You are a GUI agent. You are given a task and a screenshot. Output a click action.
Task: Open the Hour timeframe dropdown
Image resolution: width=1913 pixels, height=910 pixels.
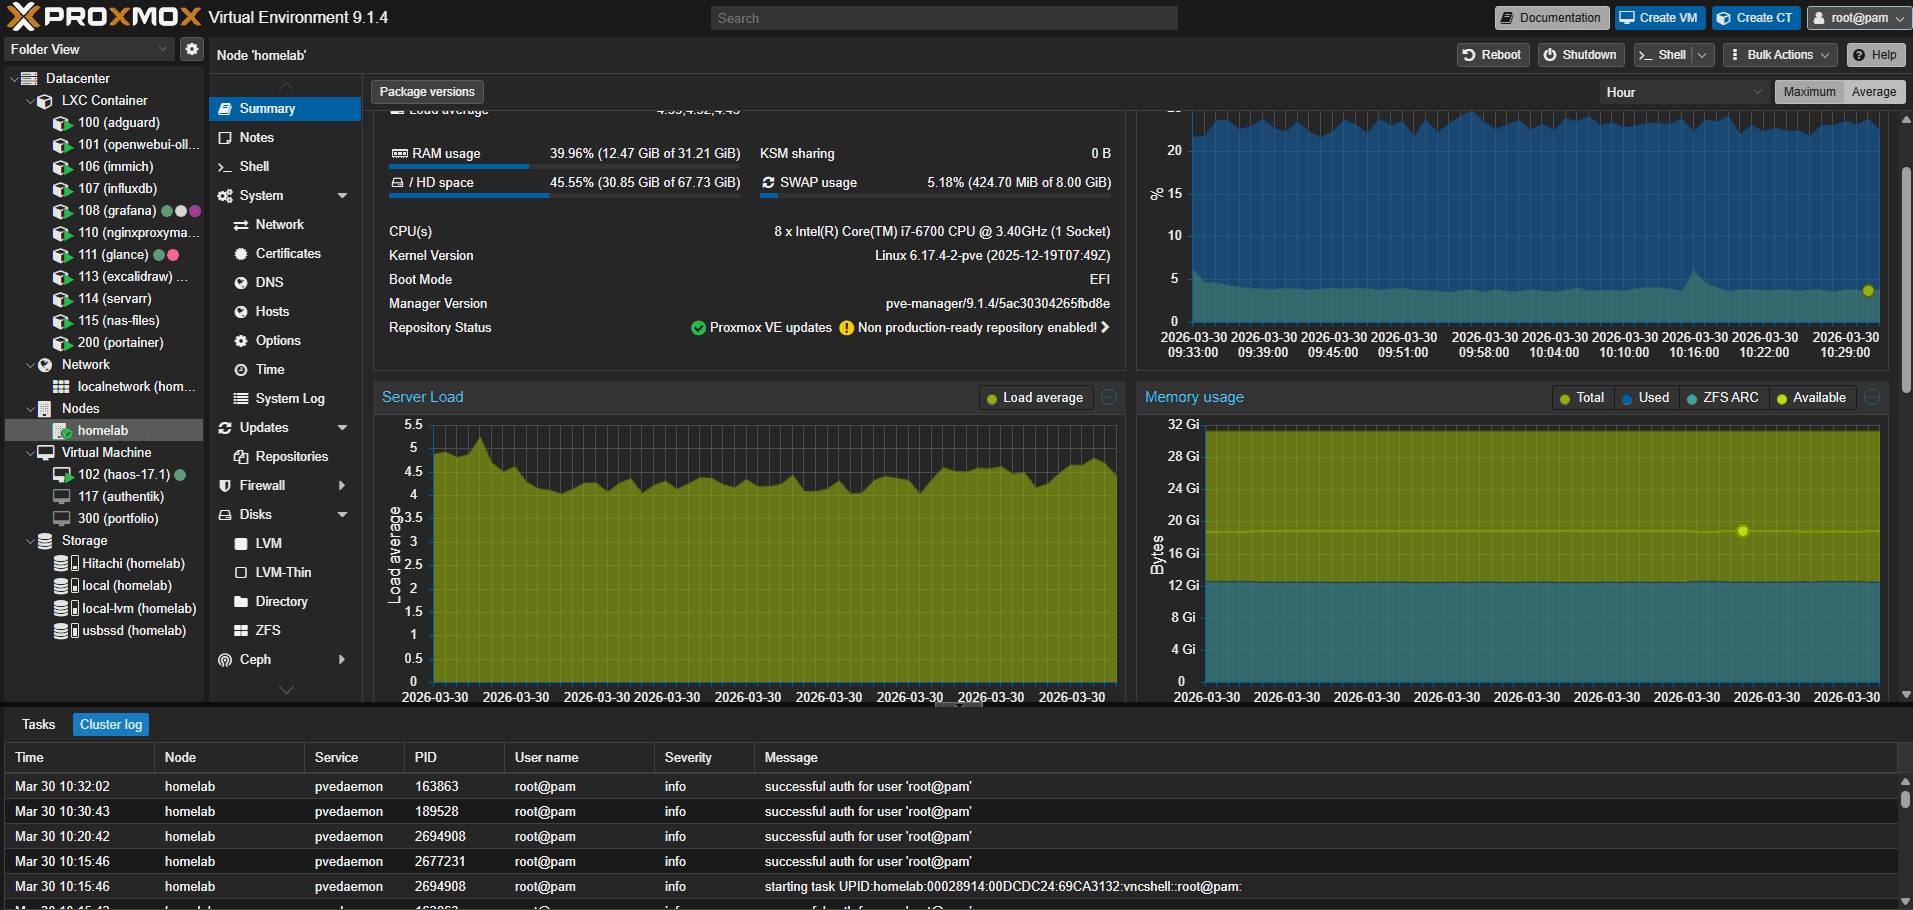(1684, 92)
